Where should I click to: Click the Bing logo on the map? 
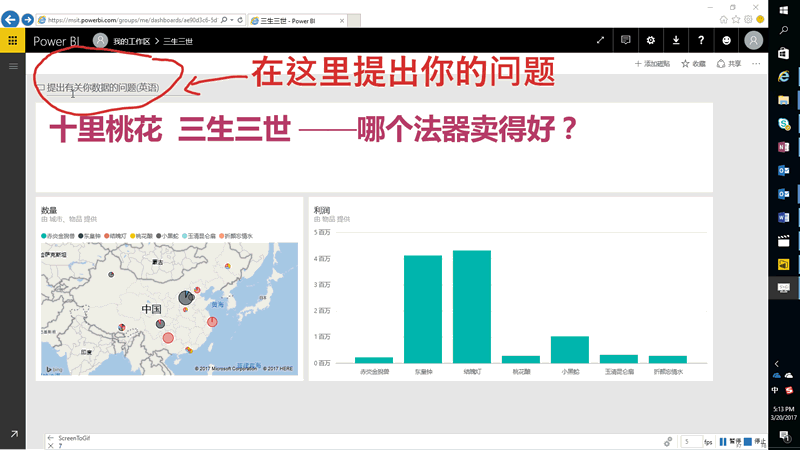[x=54, y=369]
